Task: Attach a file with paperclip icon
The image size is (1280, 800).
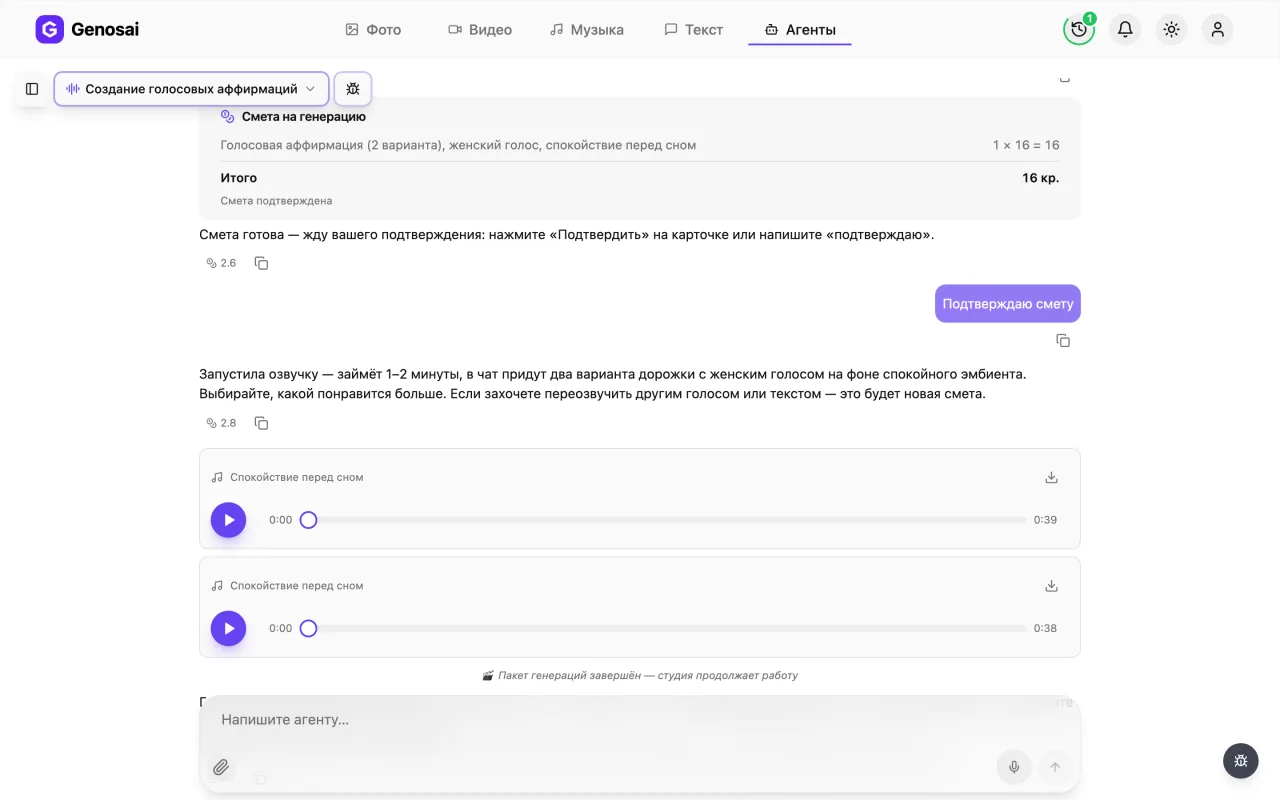Action: [x=221, y=767]
